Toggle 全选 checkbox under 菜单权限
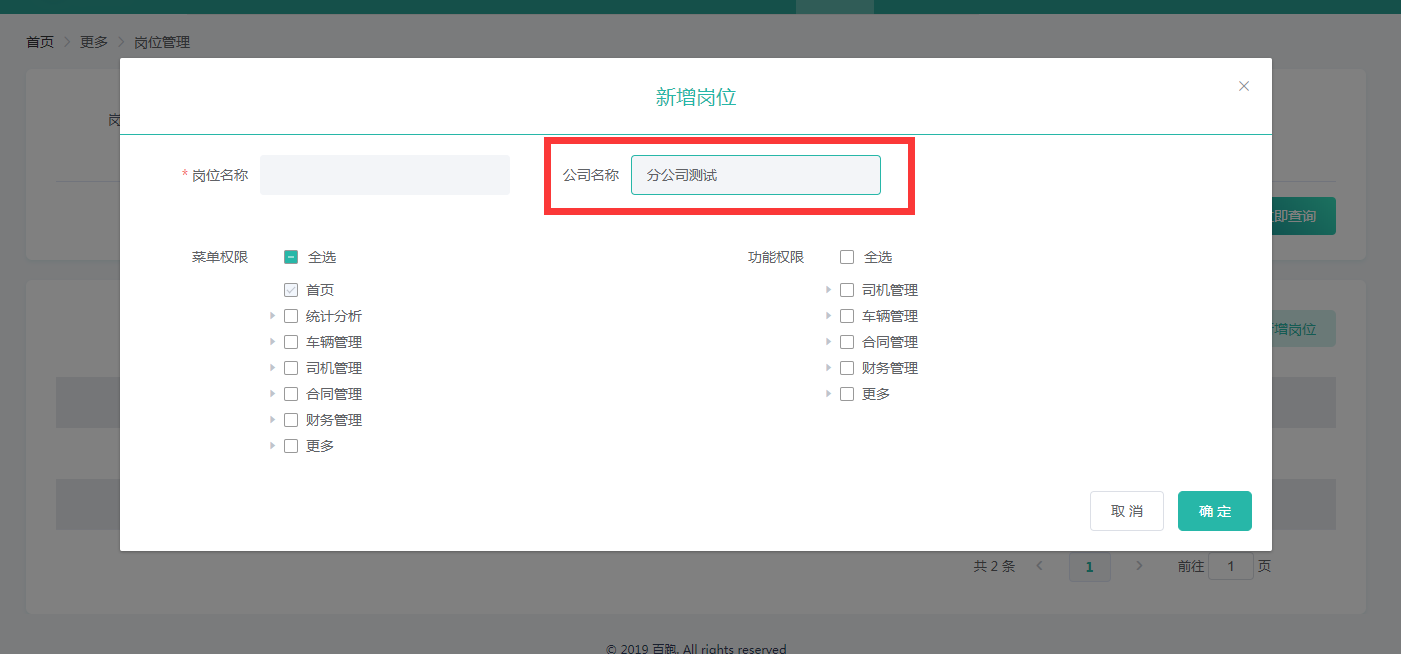 [x=291, y=257]
